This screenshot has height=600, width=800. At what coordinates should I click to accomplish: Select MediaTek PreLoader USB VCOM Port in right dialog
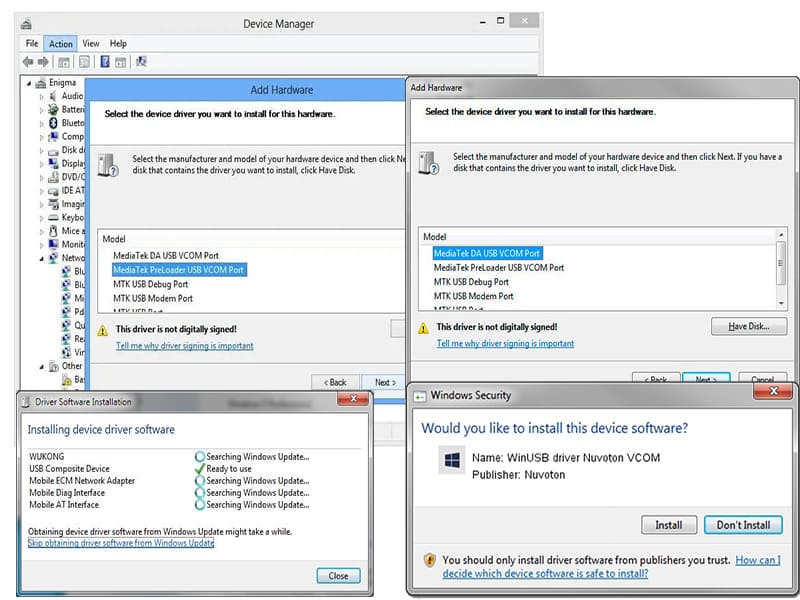499,267
